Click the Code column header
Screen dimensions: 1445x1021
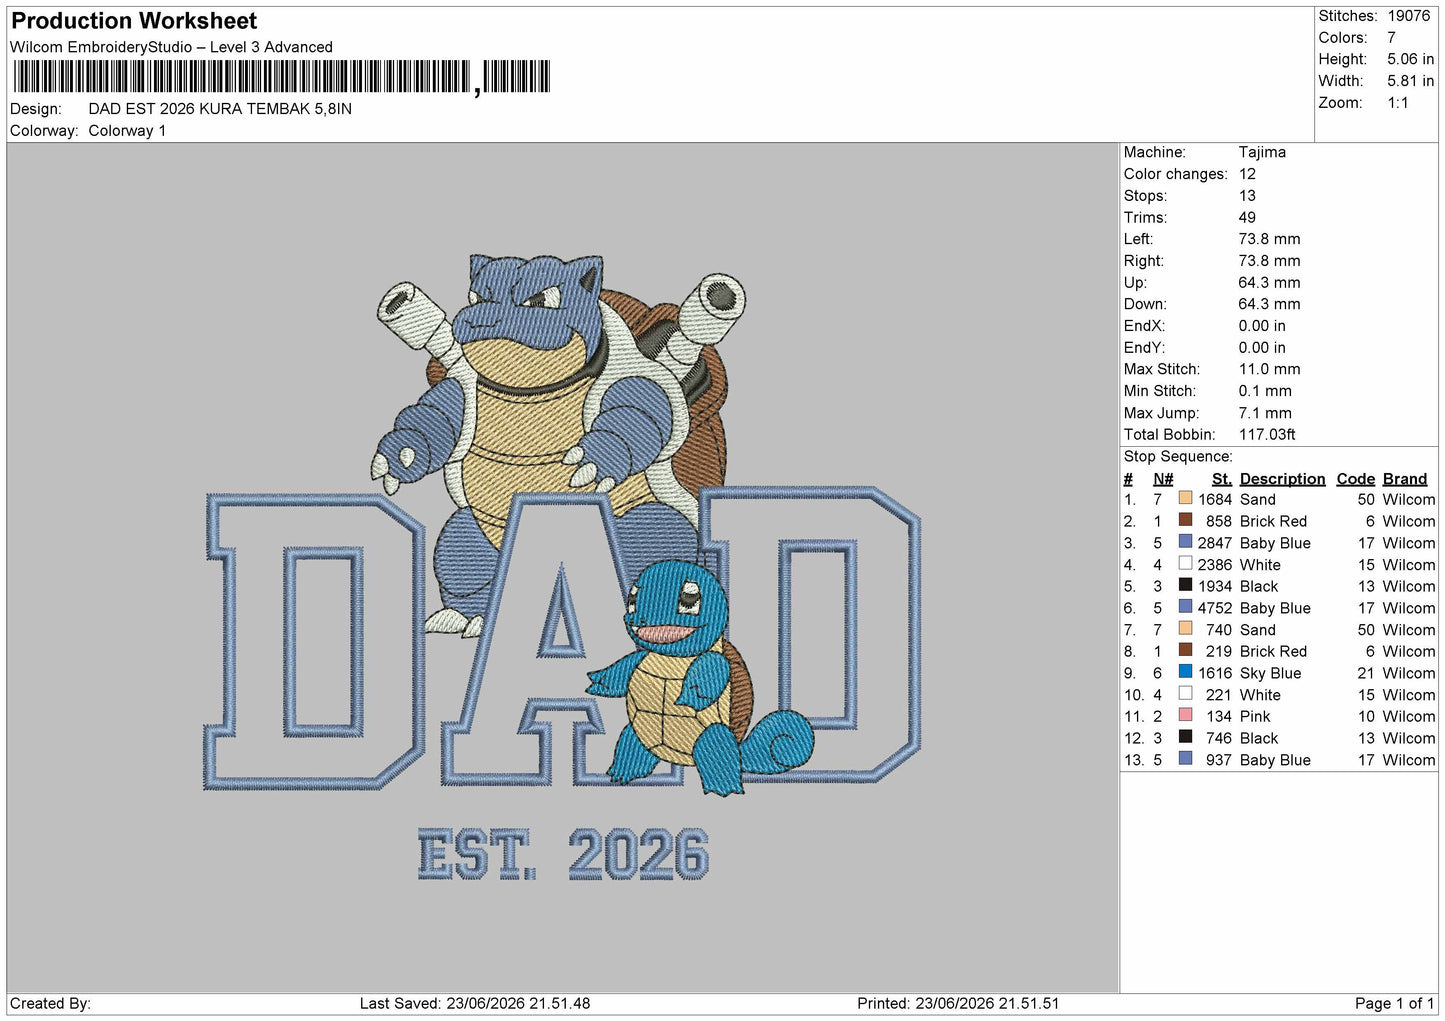[x=1356, y=479]
